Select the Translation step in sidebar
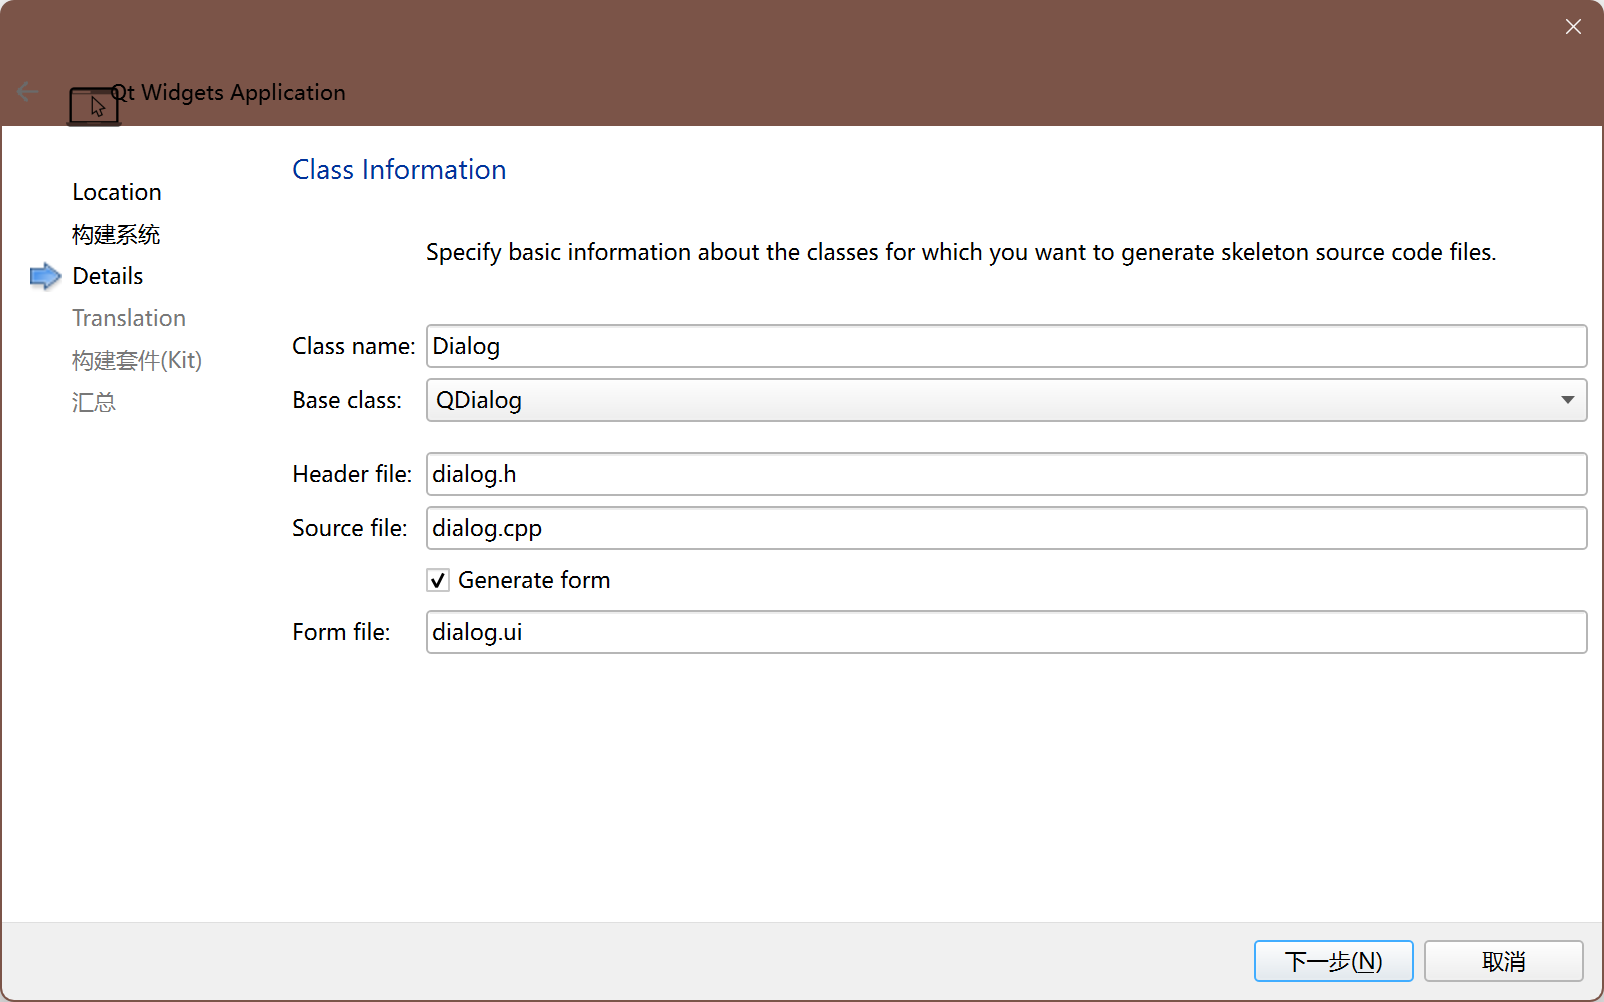Viewport: 1604px width, 1002px height. 129,318
